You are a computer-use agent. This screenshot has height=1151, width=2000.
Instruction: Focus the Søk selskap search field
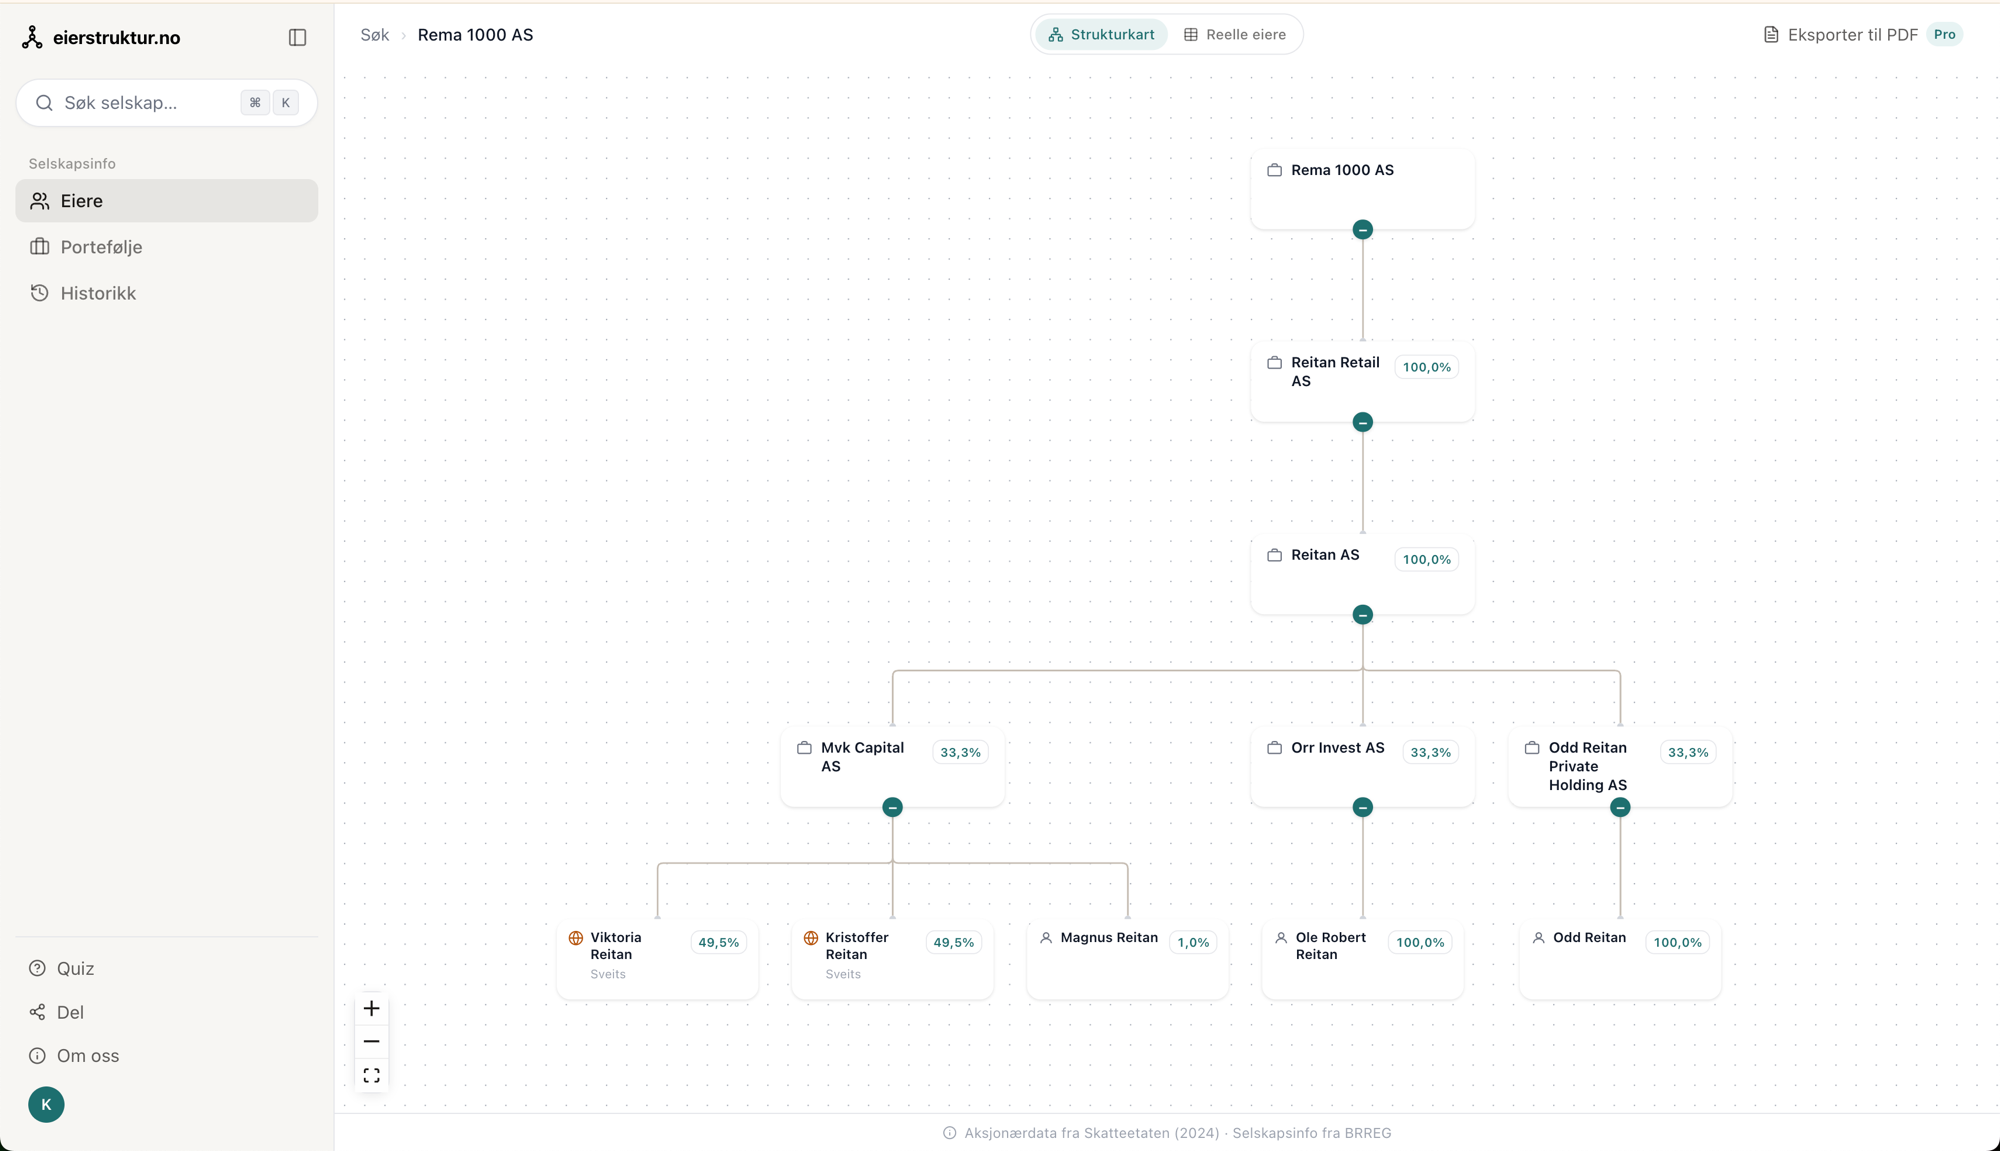pyautogui.click(x=167, y=103)
